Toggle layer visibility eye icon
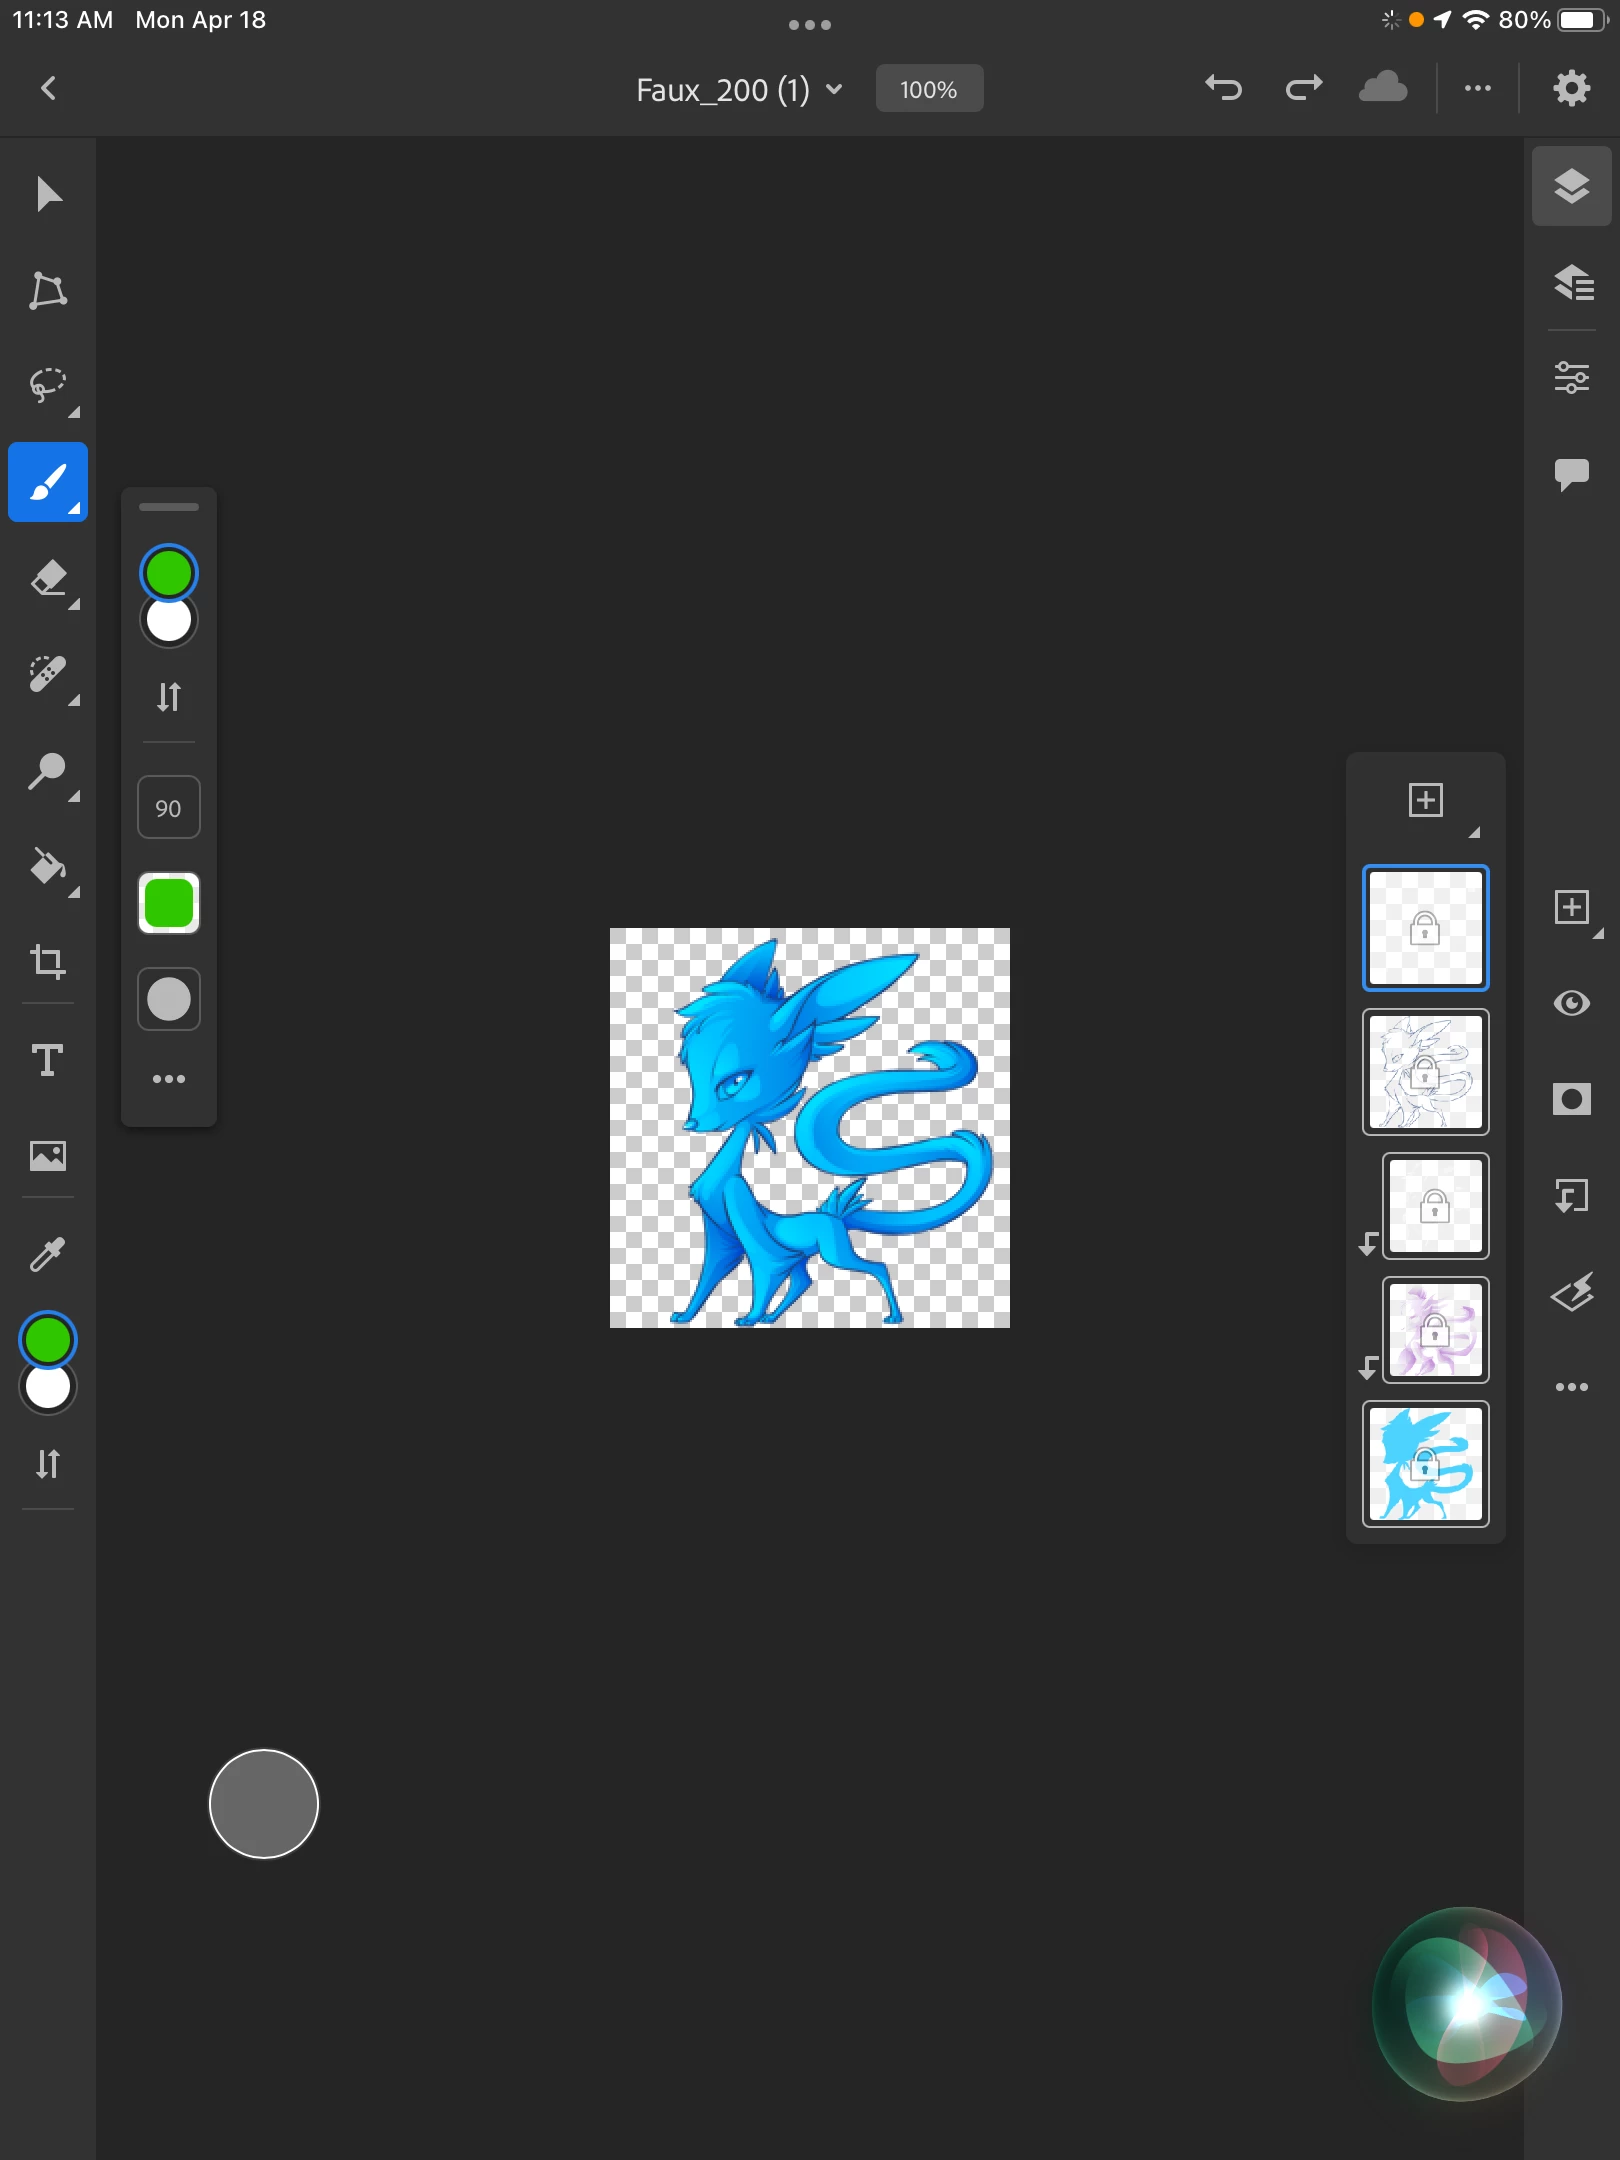1620x2160 pixels. click(x=1572, y=1003)
